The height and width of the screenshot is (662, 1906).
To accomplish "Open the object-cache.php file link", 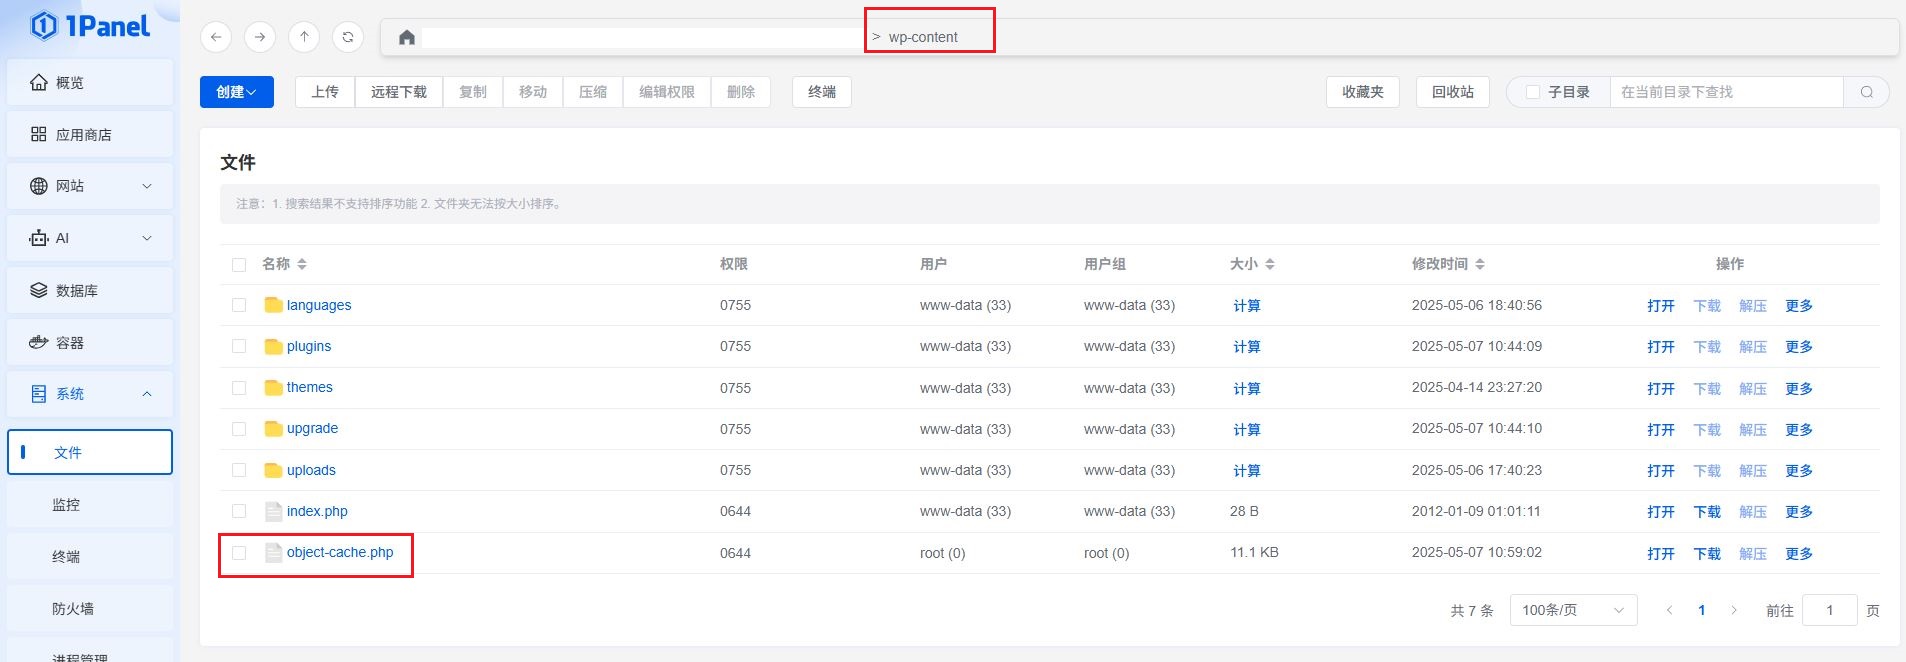I will tap(340, 552).
